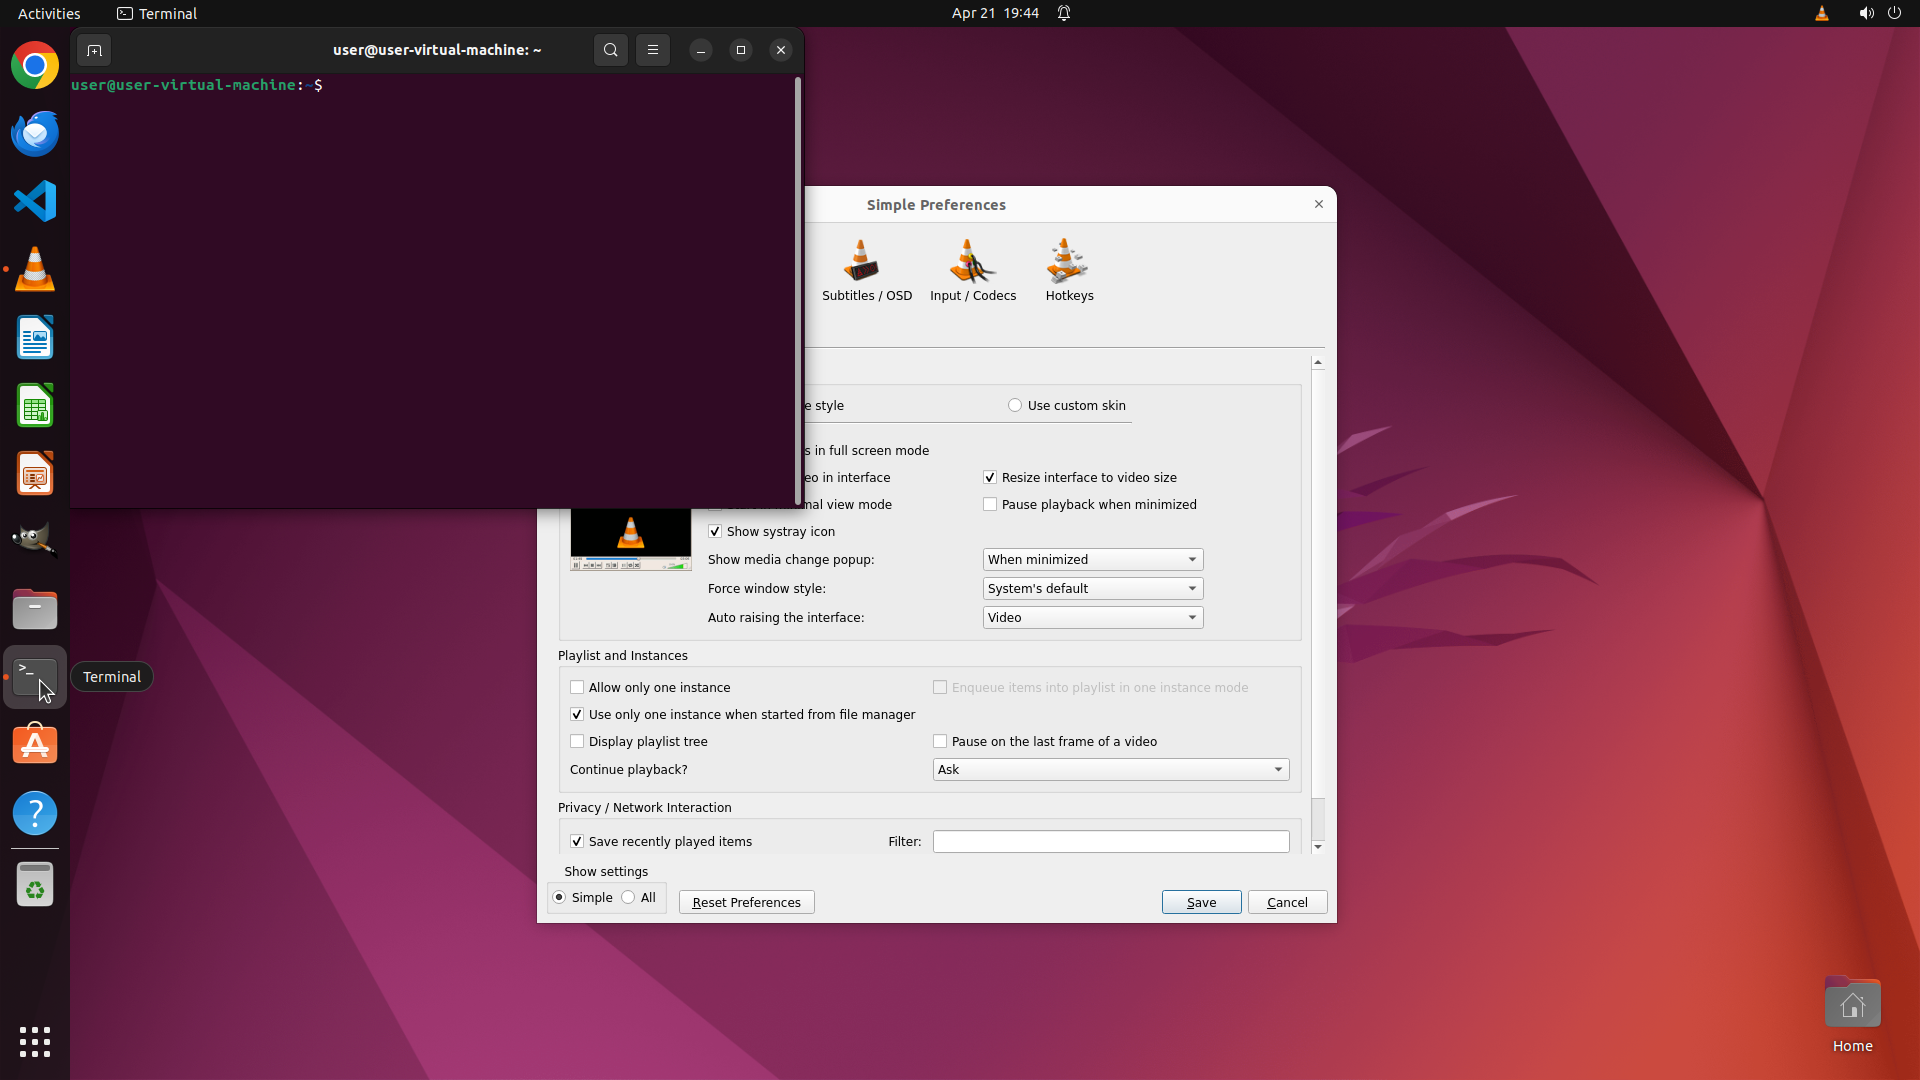Click into the Filter text field

point(1110,841)
